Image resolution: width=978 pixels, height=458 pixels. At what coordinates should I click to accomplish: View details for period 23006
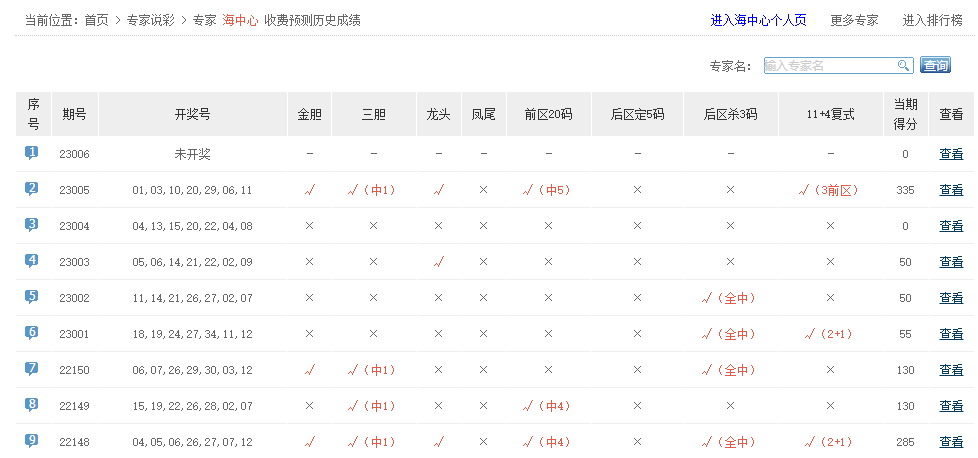[x=951, y=154]
